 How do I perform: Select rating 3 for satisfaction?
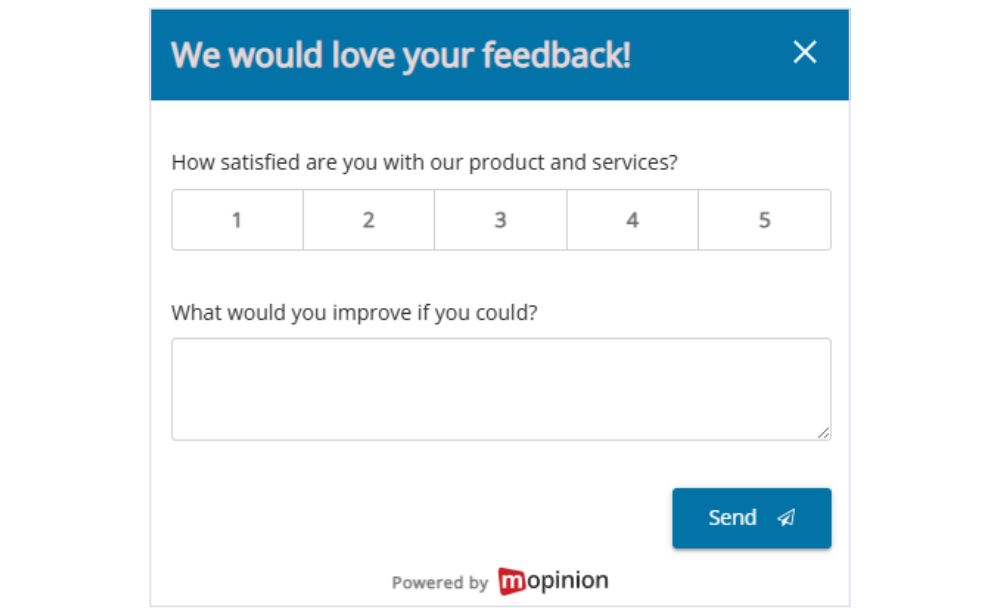pos(500,220)
